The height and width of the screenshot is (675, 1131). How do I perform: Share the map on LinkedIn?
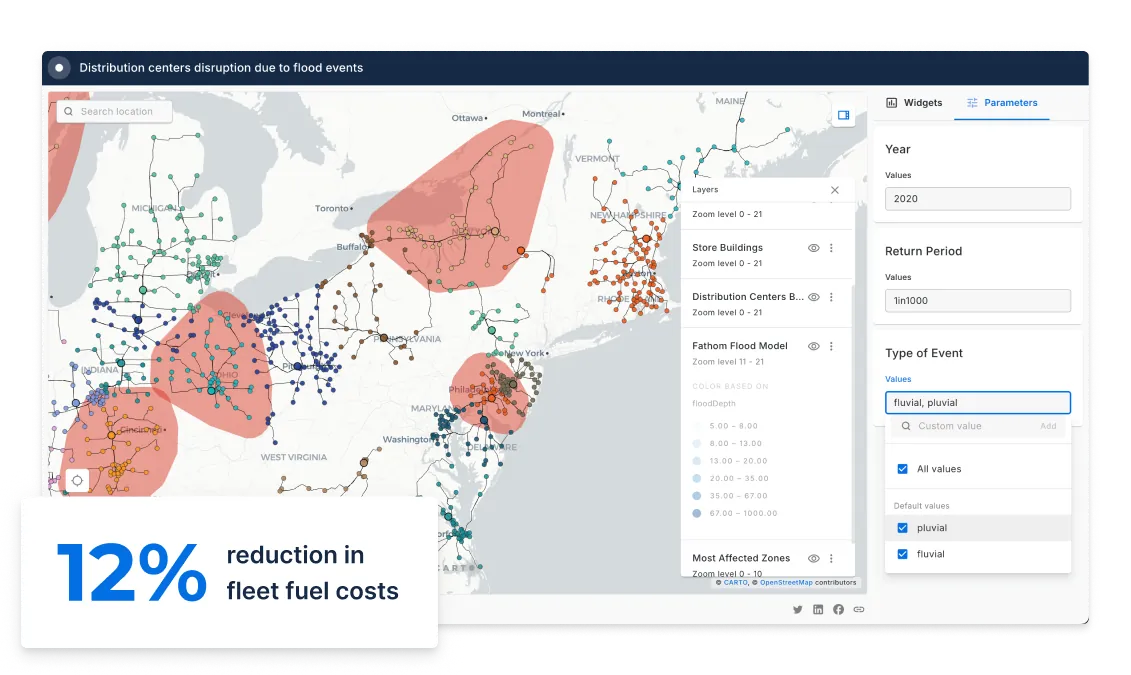click(818, 609)
